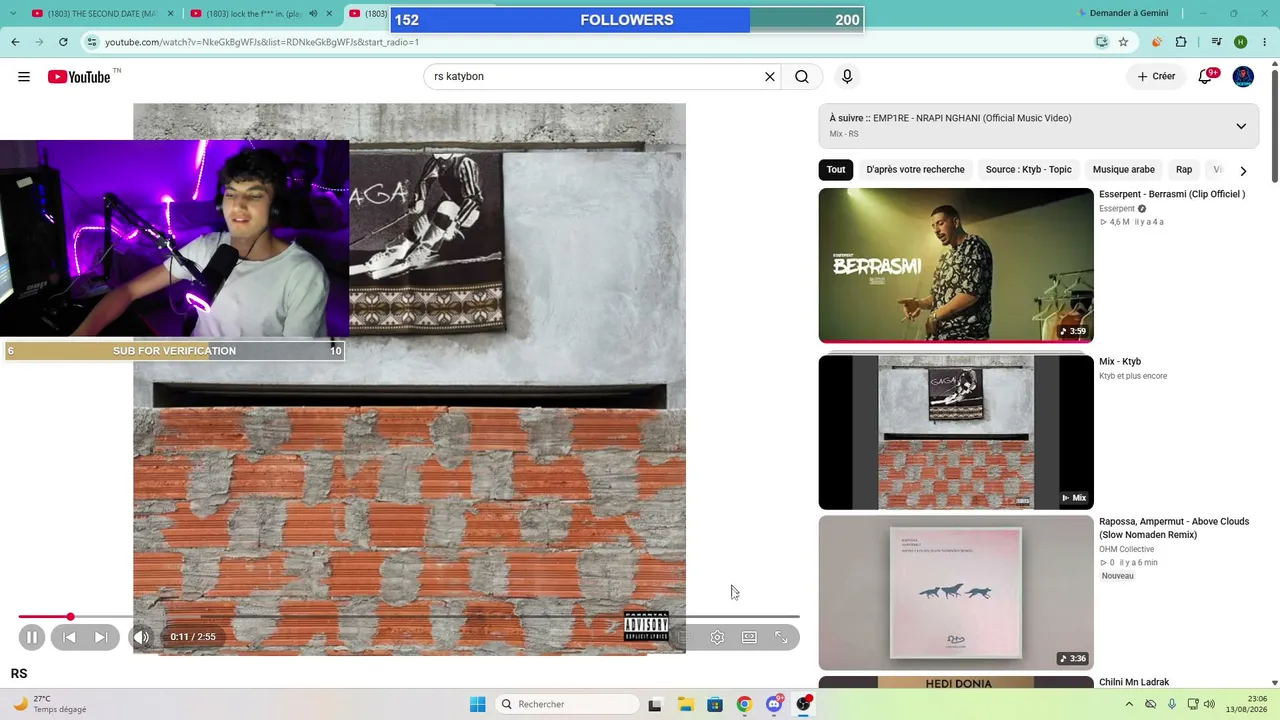
Task: Select the "Musique arabe" filter chip
Action: pos(1124,170)
